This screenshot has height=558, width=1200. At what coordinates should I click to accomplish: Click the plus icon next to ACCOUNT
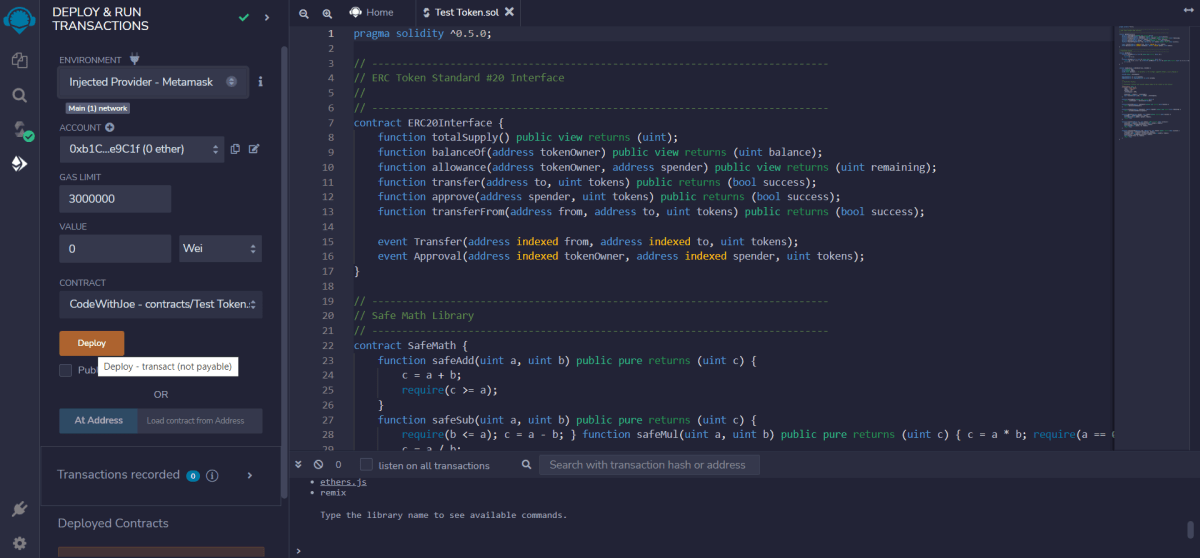tap(109, 128)
